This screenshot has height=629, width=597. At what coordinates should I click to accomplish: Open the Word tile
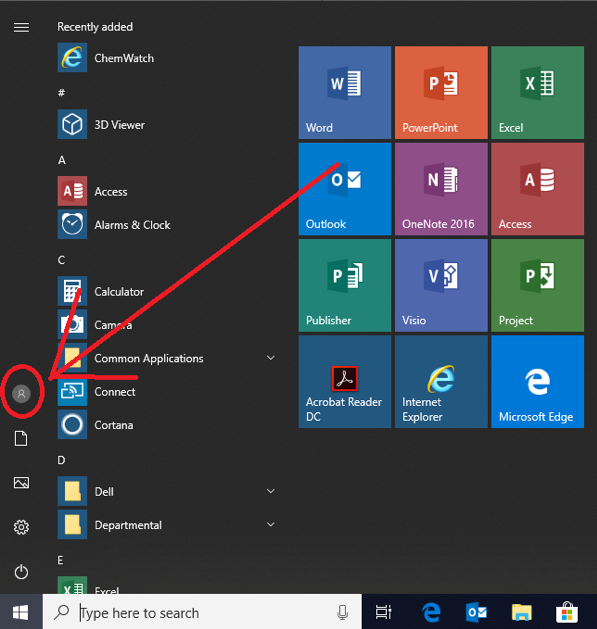345,93
